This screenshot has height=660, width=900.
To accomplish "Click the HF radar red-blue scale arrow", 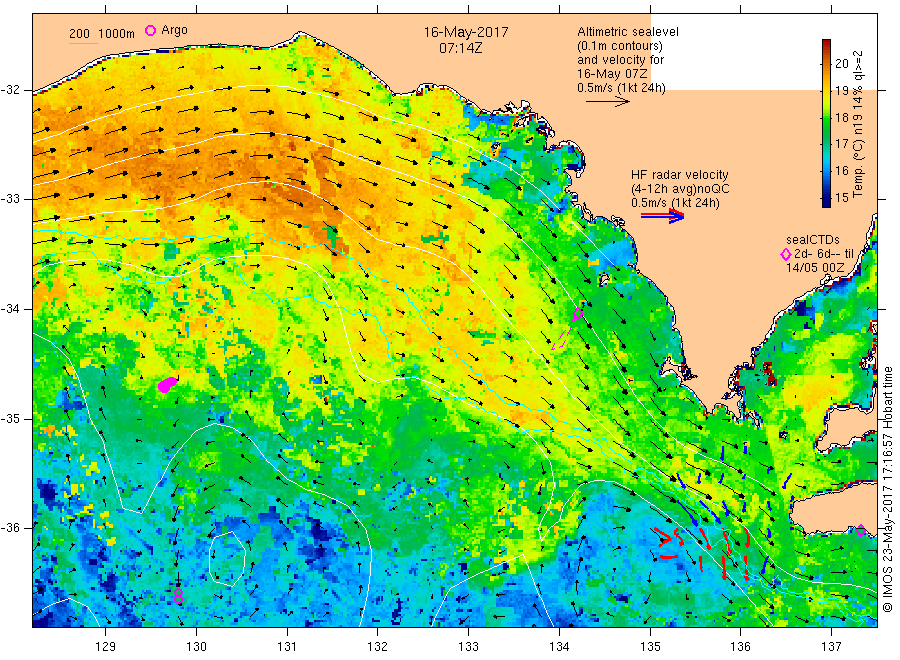I will click(x=663, y=216).
